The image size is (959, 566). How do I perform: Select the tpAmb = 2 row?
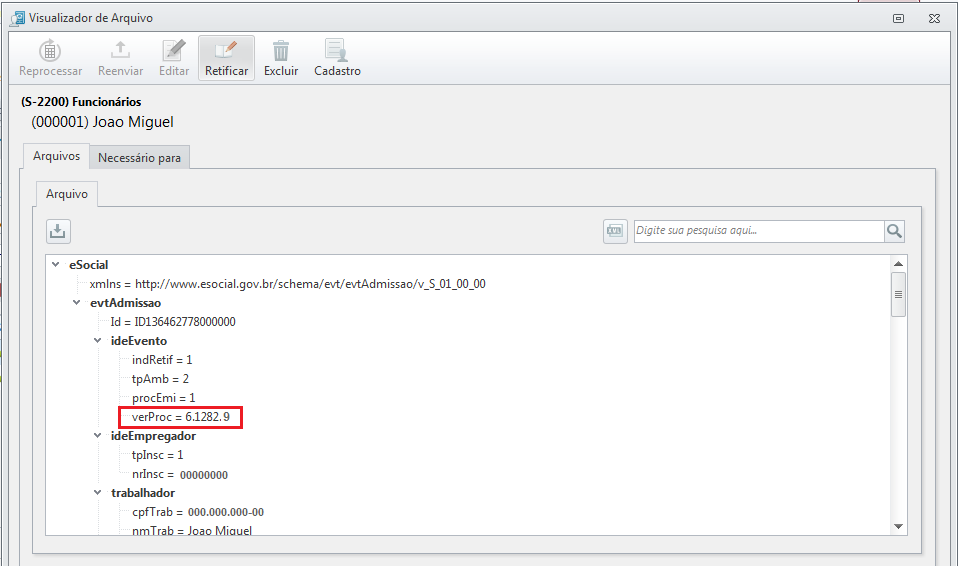pos(160,379)
